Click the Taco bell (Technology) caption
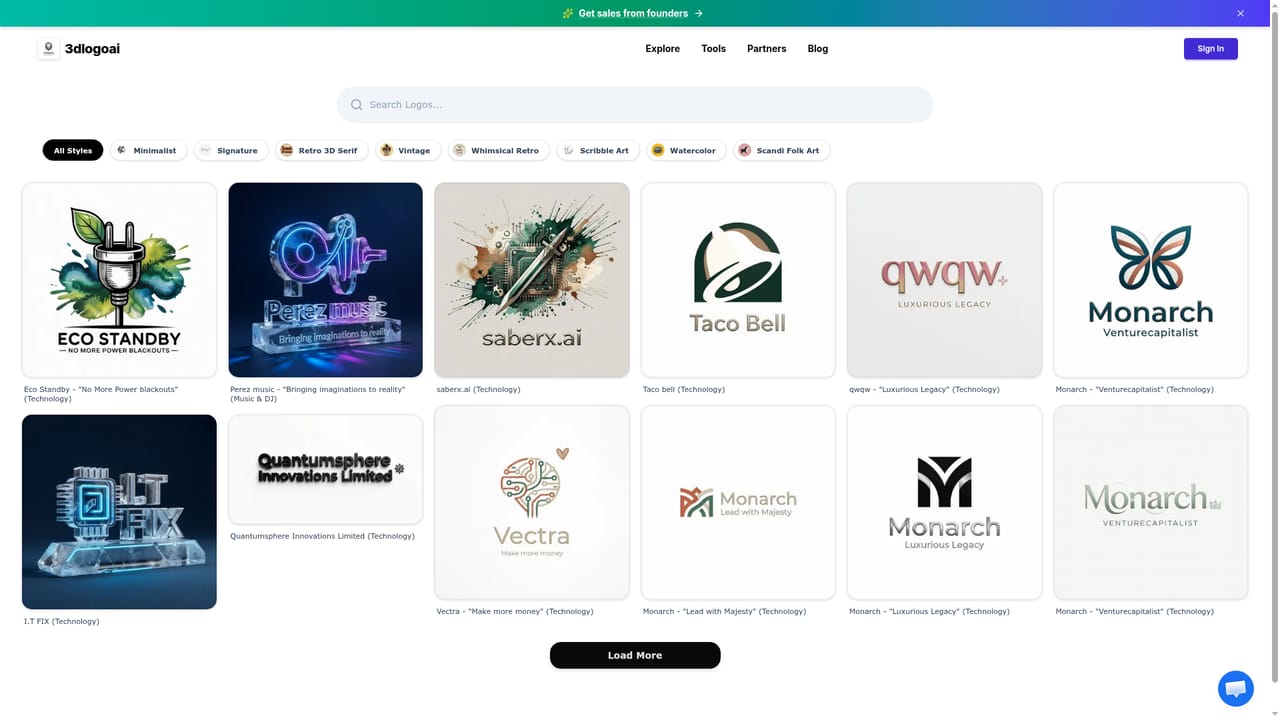 684,390
